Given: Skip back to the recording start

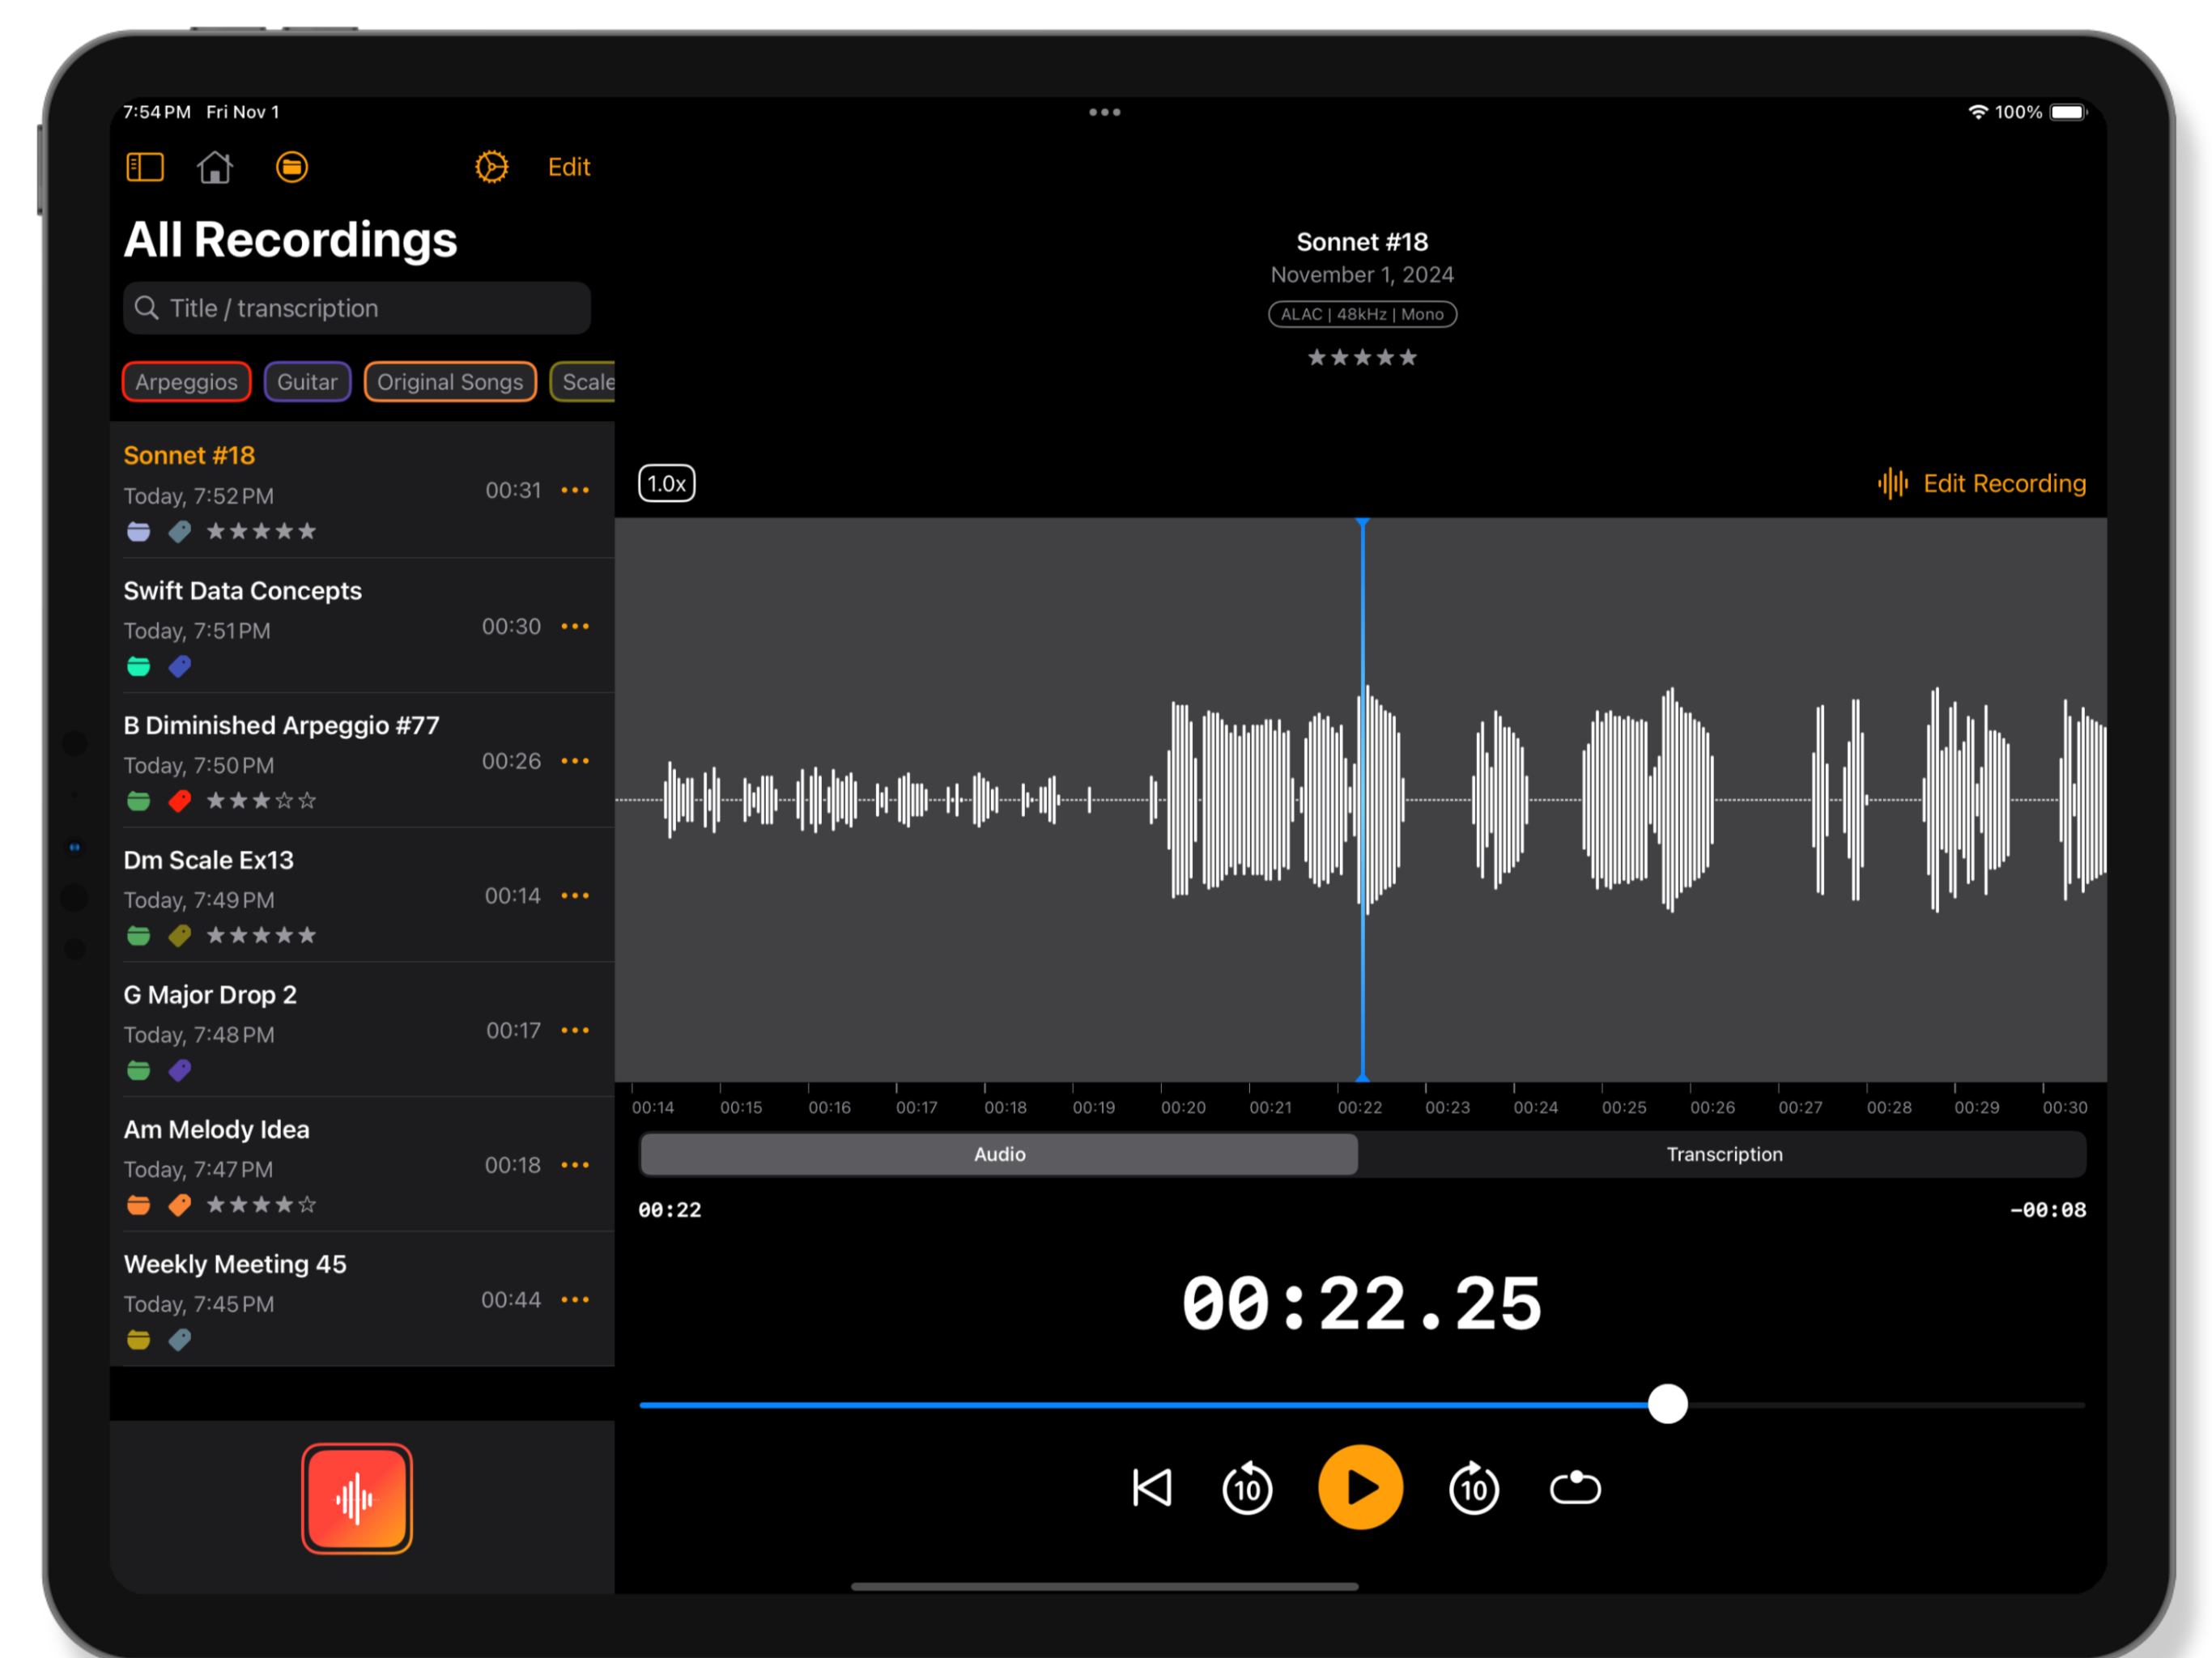Looking at the screenshot, I should 1152,1487.
